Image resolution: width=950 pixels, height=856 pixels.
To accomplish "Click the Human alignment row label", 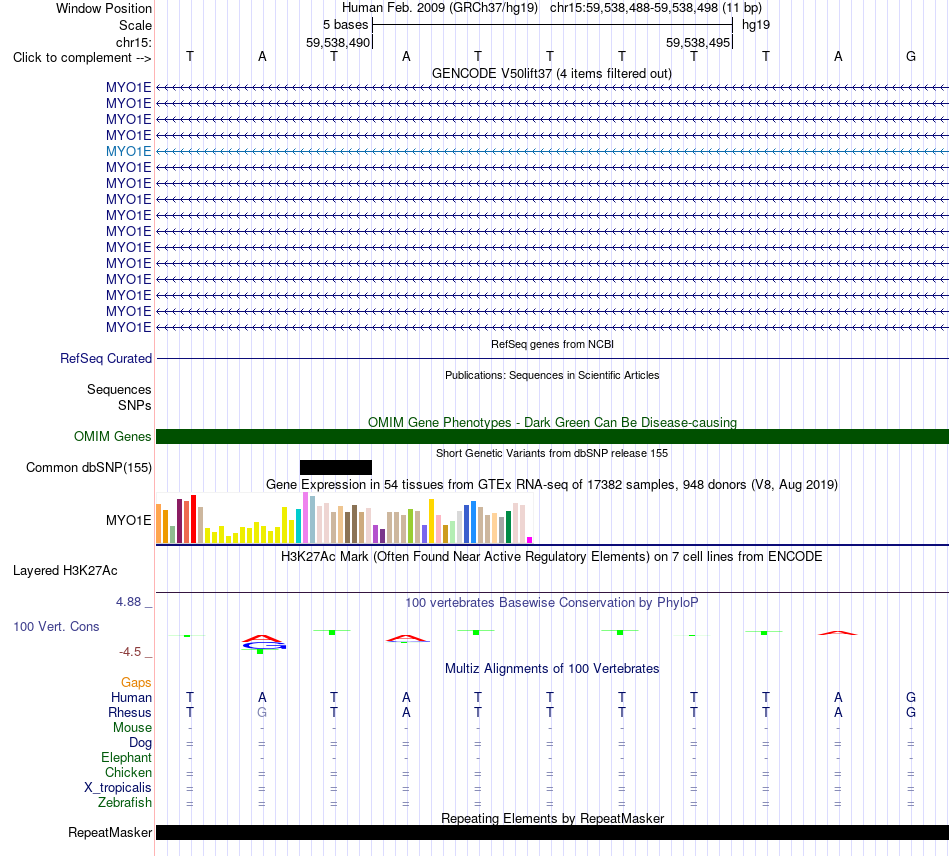I will (x=131, y=698).
